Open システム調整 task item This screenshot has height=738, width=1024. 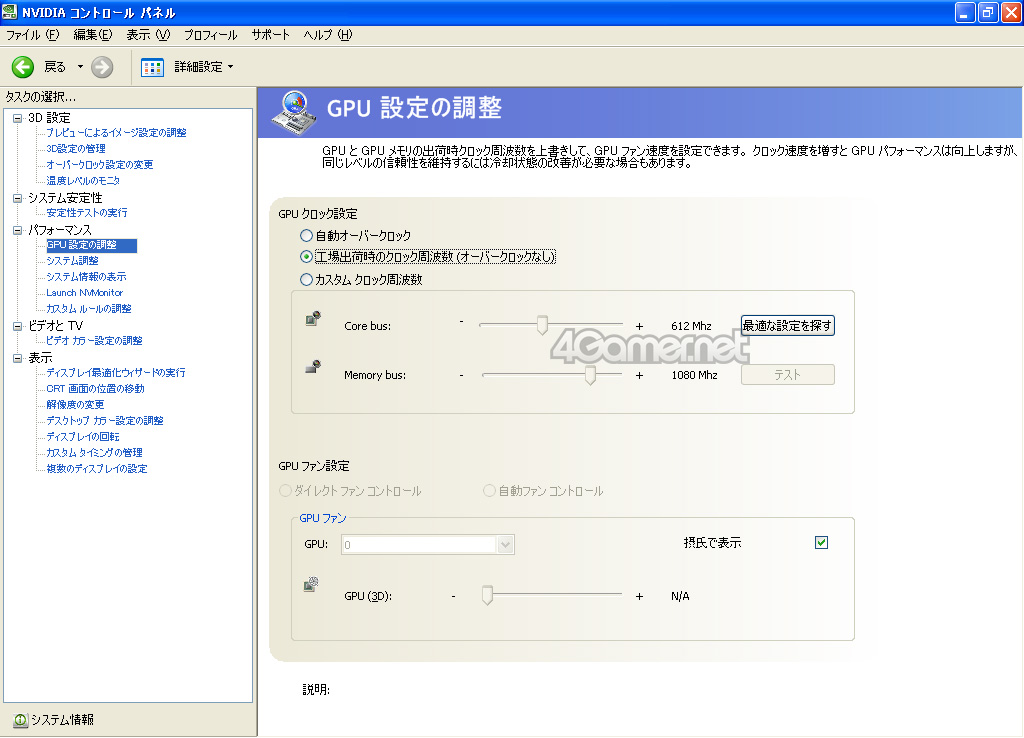[x=72, y=261]
